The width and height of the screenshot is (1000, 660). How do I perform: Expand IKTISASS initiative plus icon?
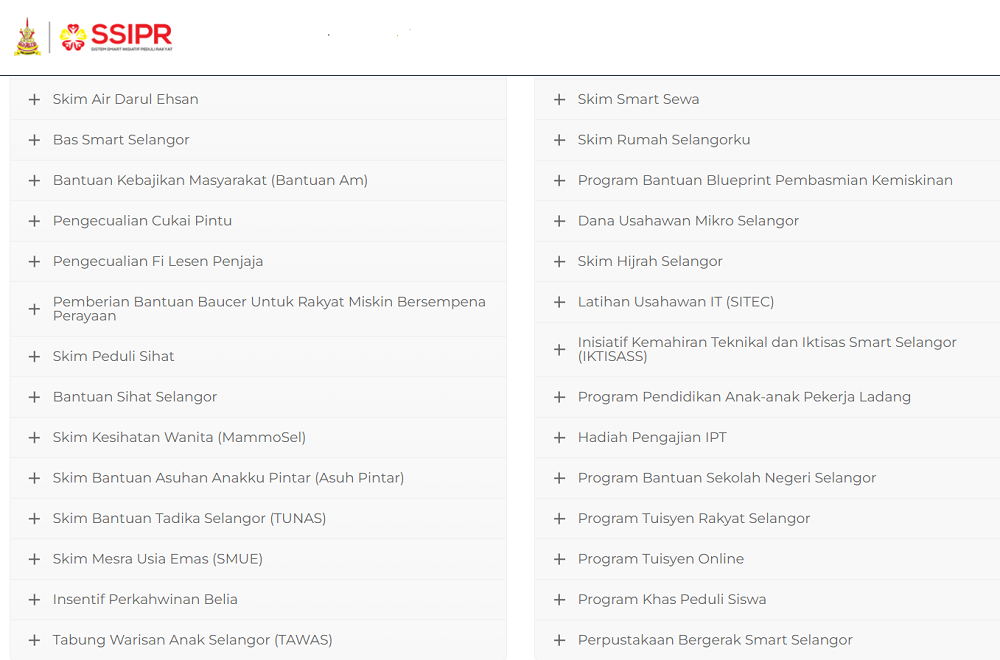pyautogui.click(x=559, y=349)
